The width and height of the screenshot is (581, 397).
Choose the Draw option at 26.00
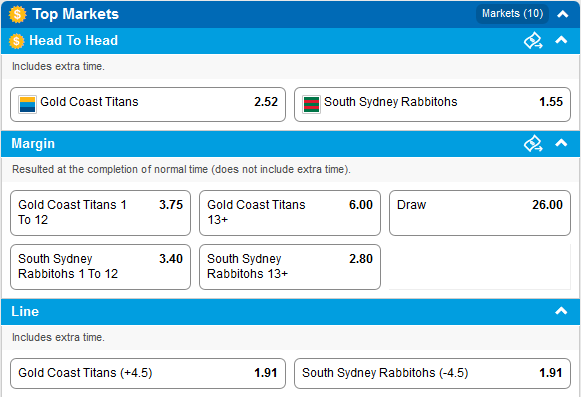(x=480, y=213)
